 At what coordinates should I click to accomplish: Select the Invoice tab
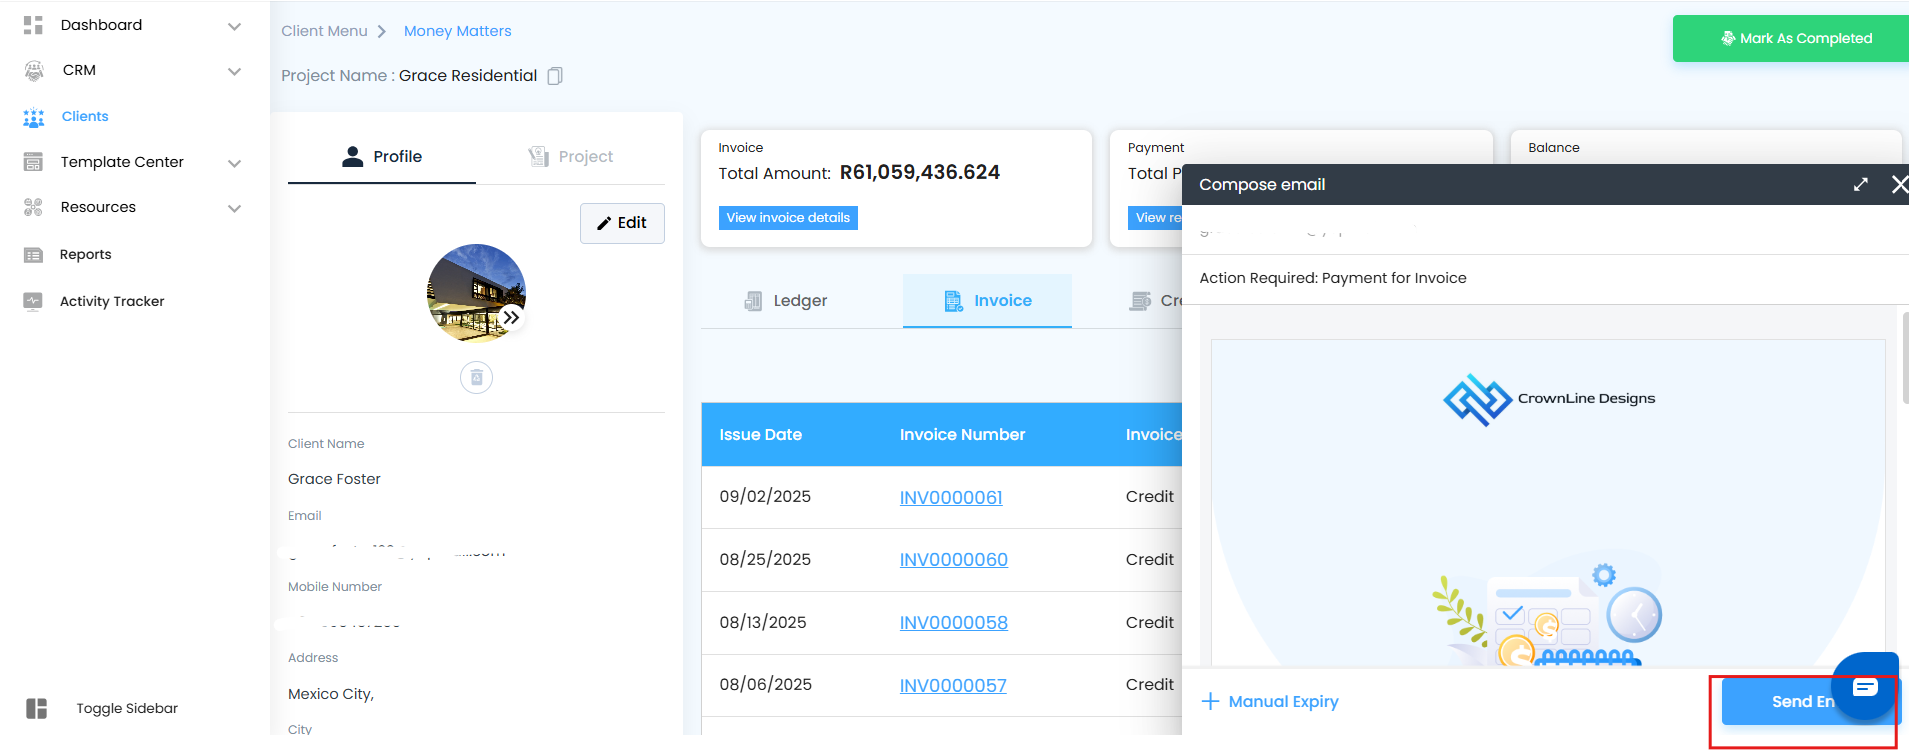(987, 301)
